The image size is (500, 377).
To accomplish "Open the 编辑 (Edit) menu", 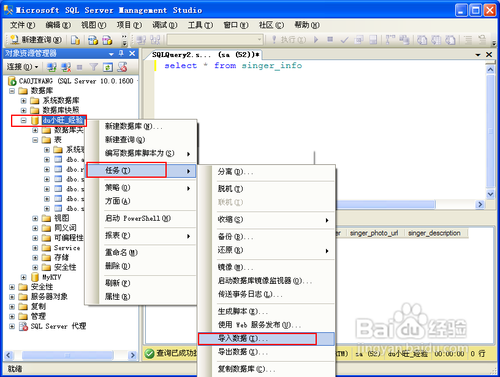I will click(x=58, y=25).
